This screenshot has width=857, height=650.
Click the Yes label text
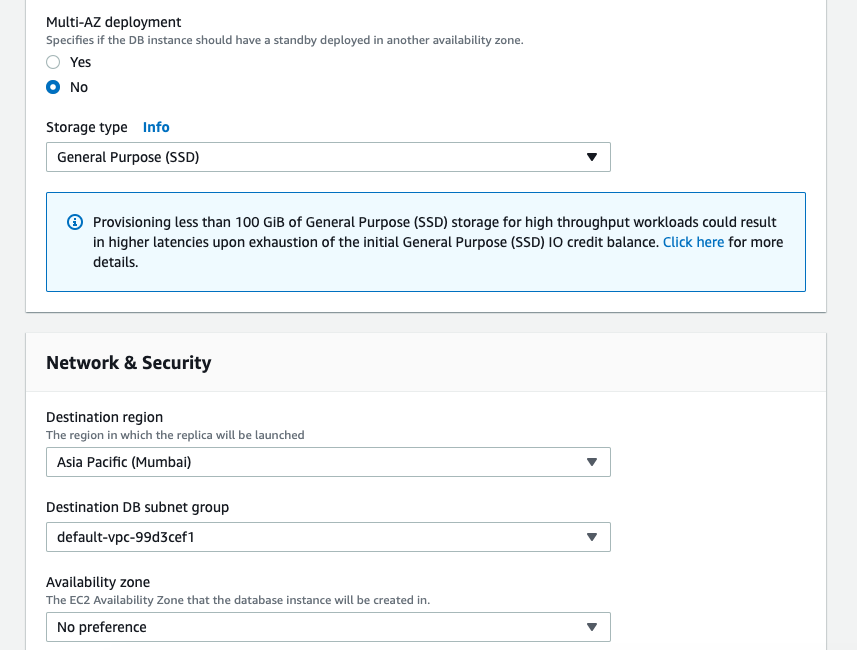80,62
